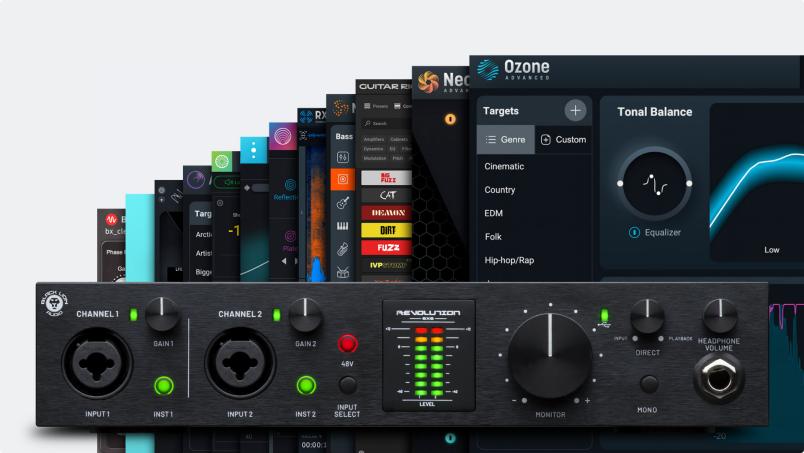Toggle the red 48V phantom power button
Viewport: 804px width, 453px height.
(x=347, y=344)
